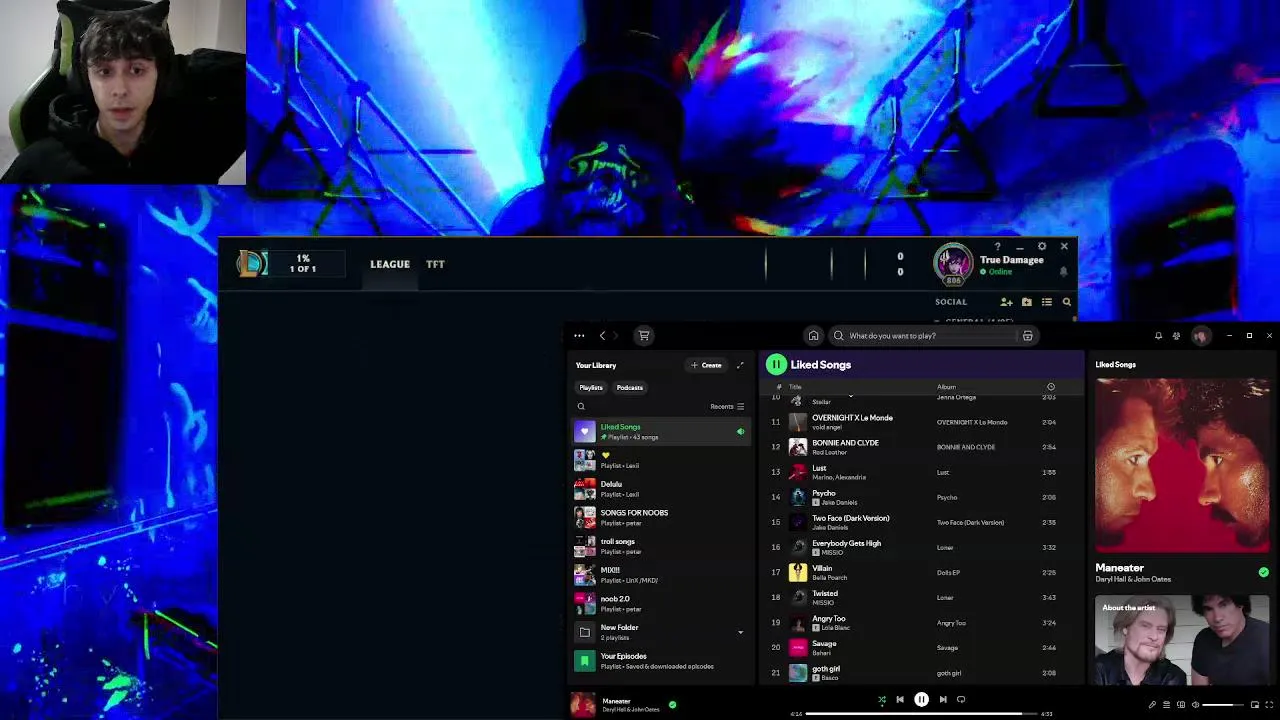Create new folder in League social
This screenshot has height=720, width=1280.
pos(1026,302)
